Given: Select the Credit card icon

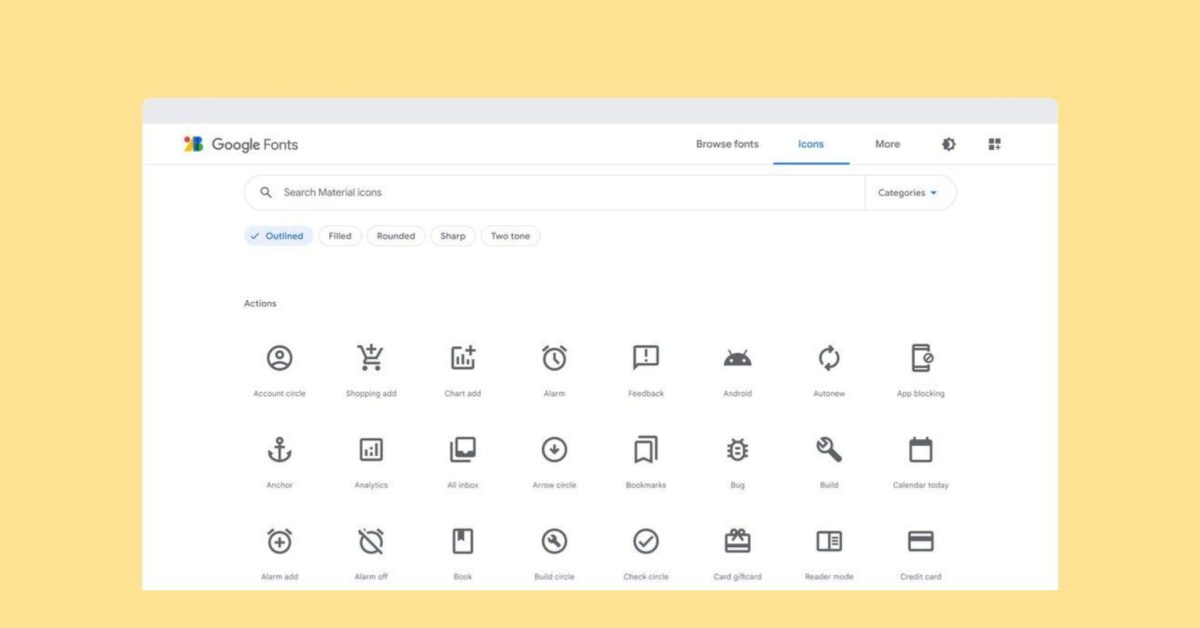Looking at the screenshot, I should click(x=920, y=541).
